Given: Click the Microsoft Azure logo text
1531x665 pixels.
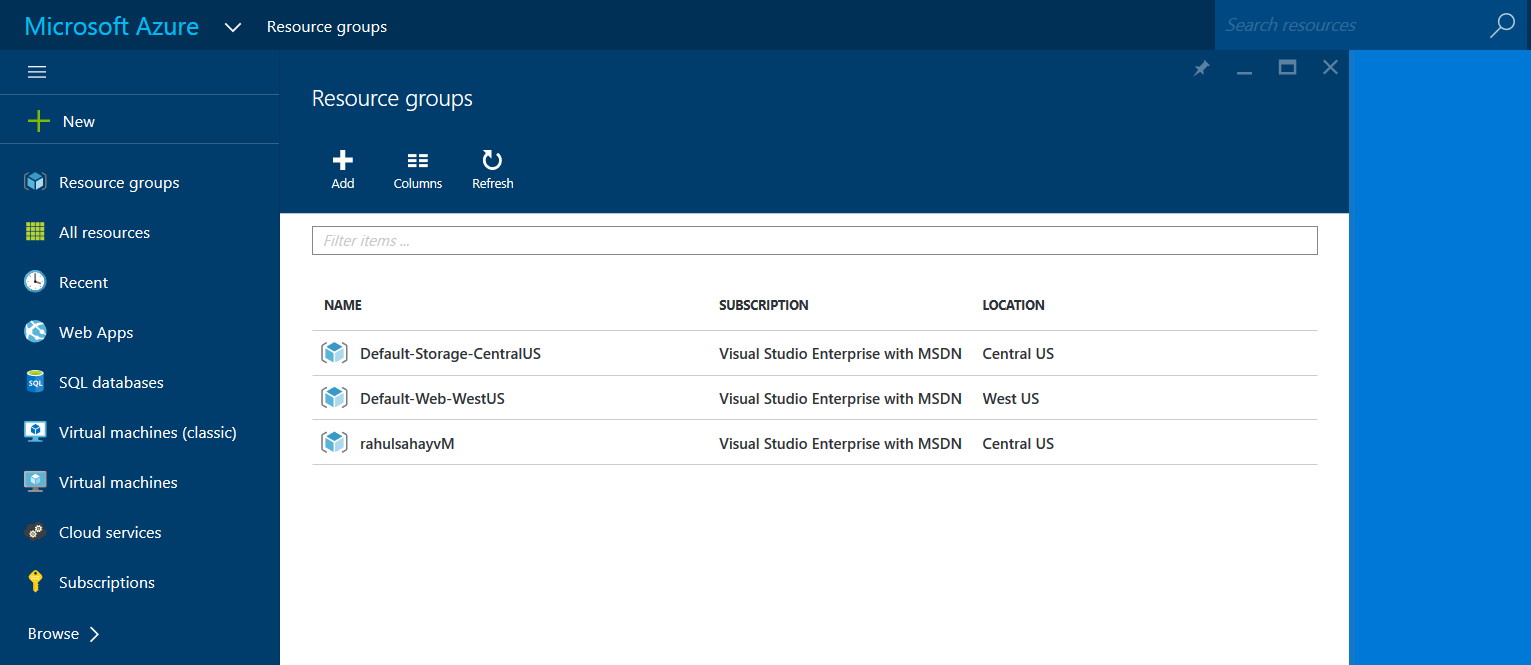Looking at the screenshot, I should [112, 26].
